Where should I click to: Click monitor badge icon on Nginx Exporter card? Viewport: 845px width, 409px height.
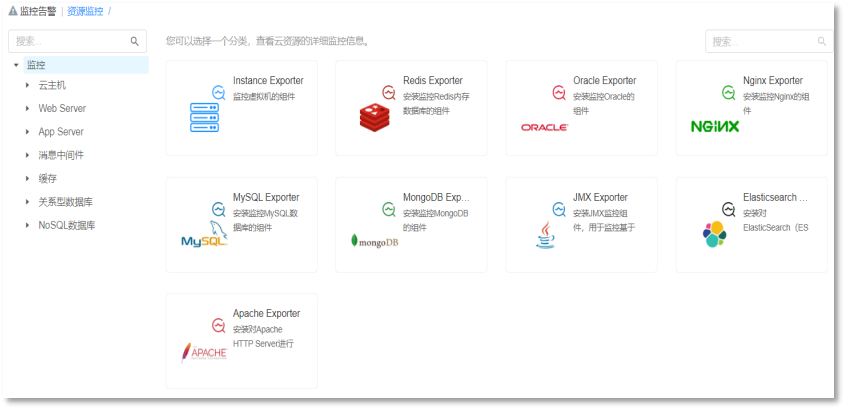point(729,93)
